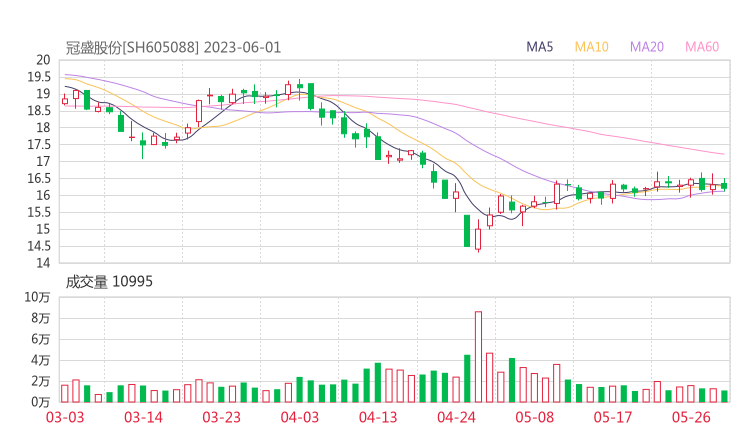Click the 0万 volume axis label

coord(41,402)
